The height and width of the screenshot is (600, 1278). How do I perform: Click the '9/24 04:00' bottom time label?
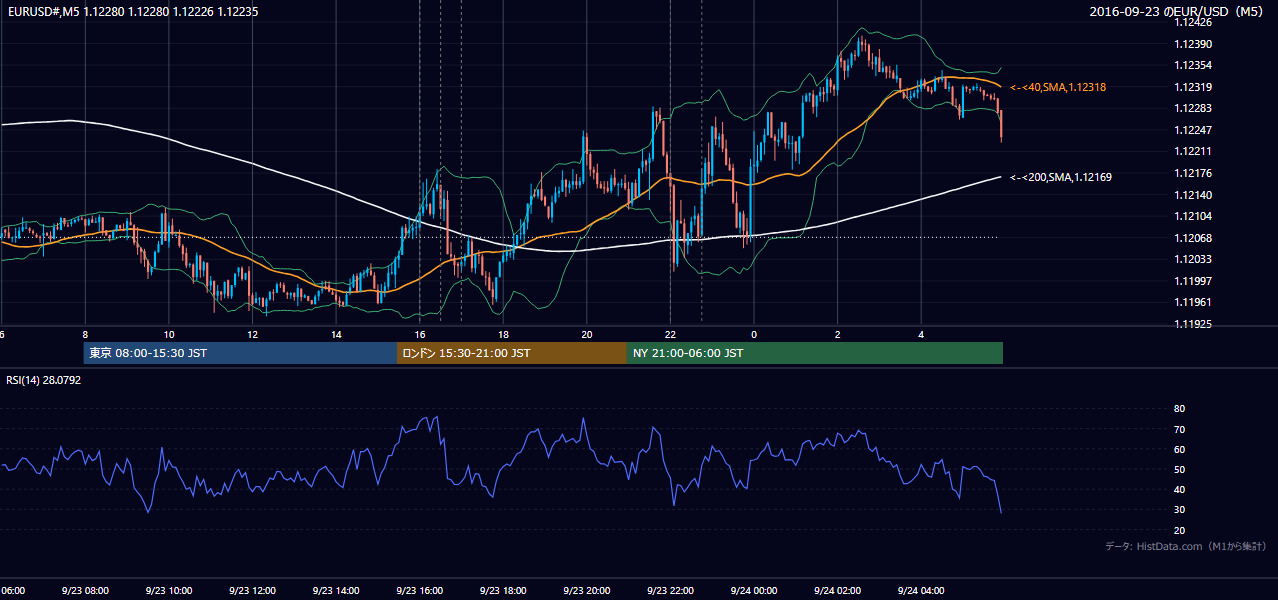click(920, 591)
